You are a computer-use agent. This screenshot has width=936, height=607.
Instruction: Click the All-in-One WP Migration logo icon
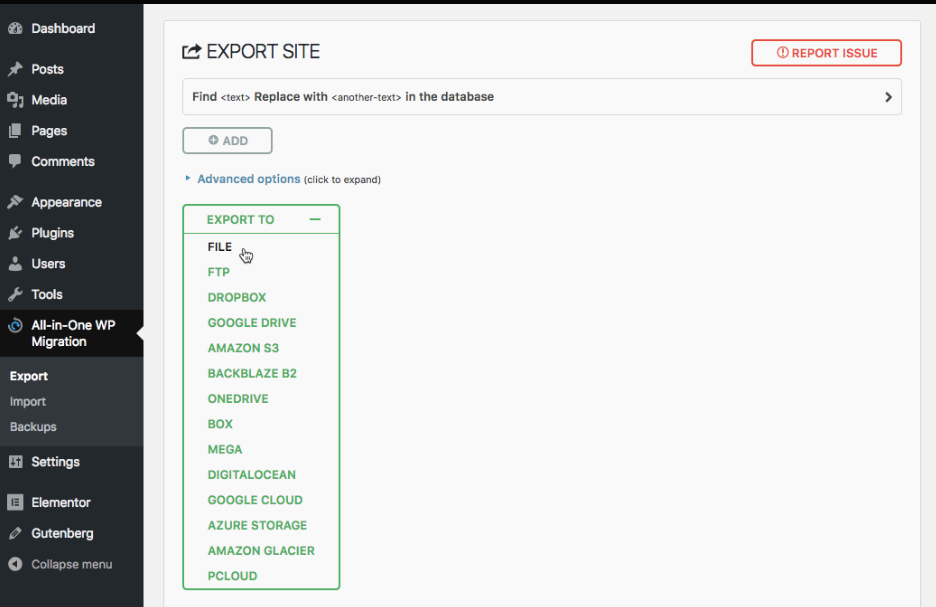[x=16, y=325]
